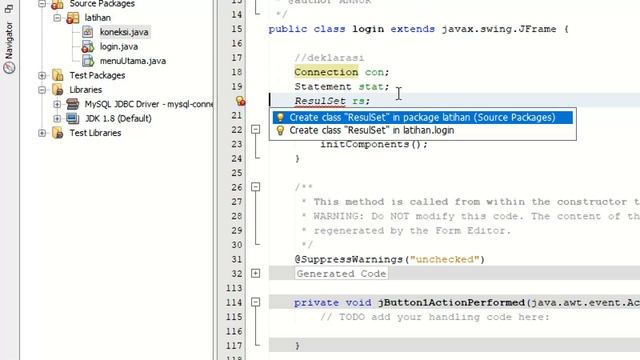Choose Create class ResulSet in package latihan
640x360 pixels.
(422, 118)
